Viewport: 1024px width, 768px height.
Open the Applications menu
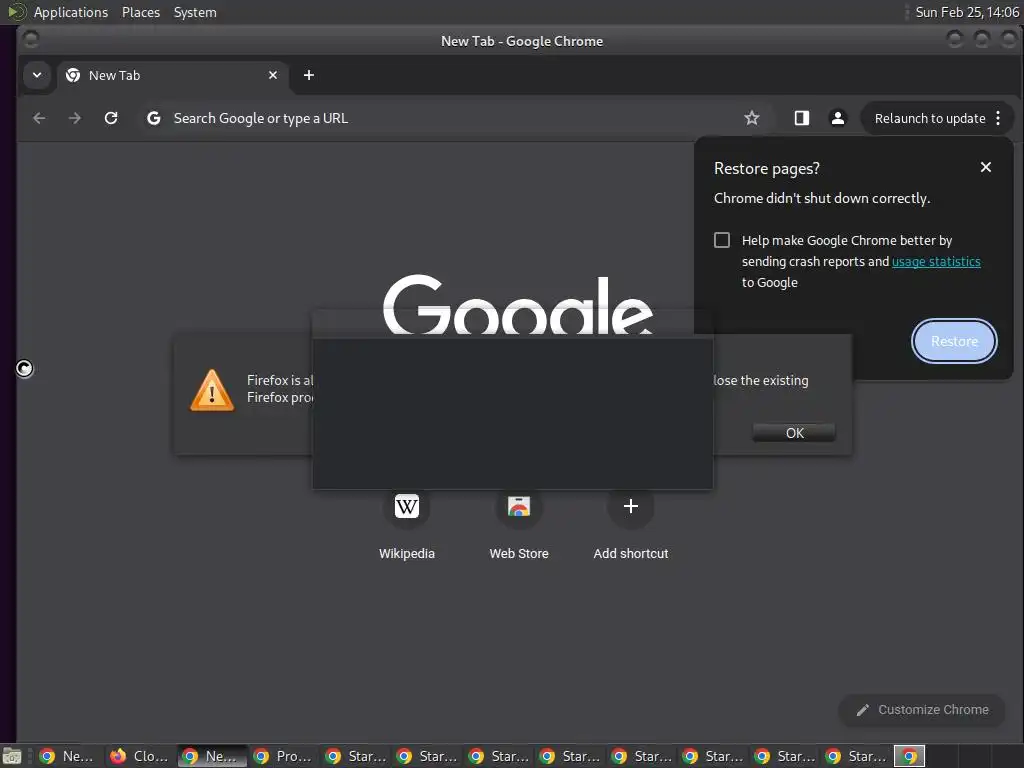click(71, 12)
